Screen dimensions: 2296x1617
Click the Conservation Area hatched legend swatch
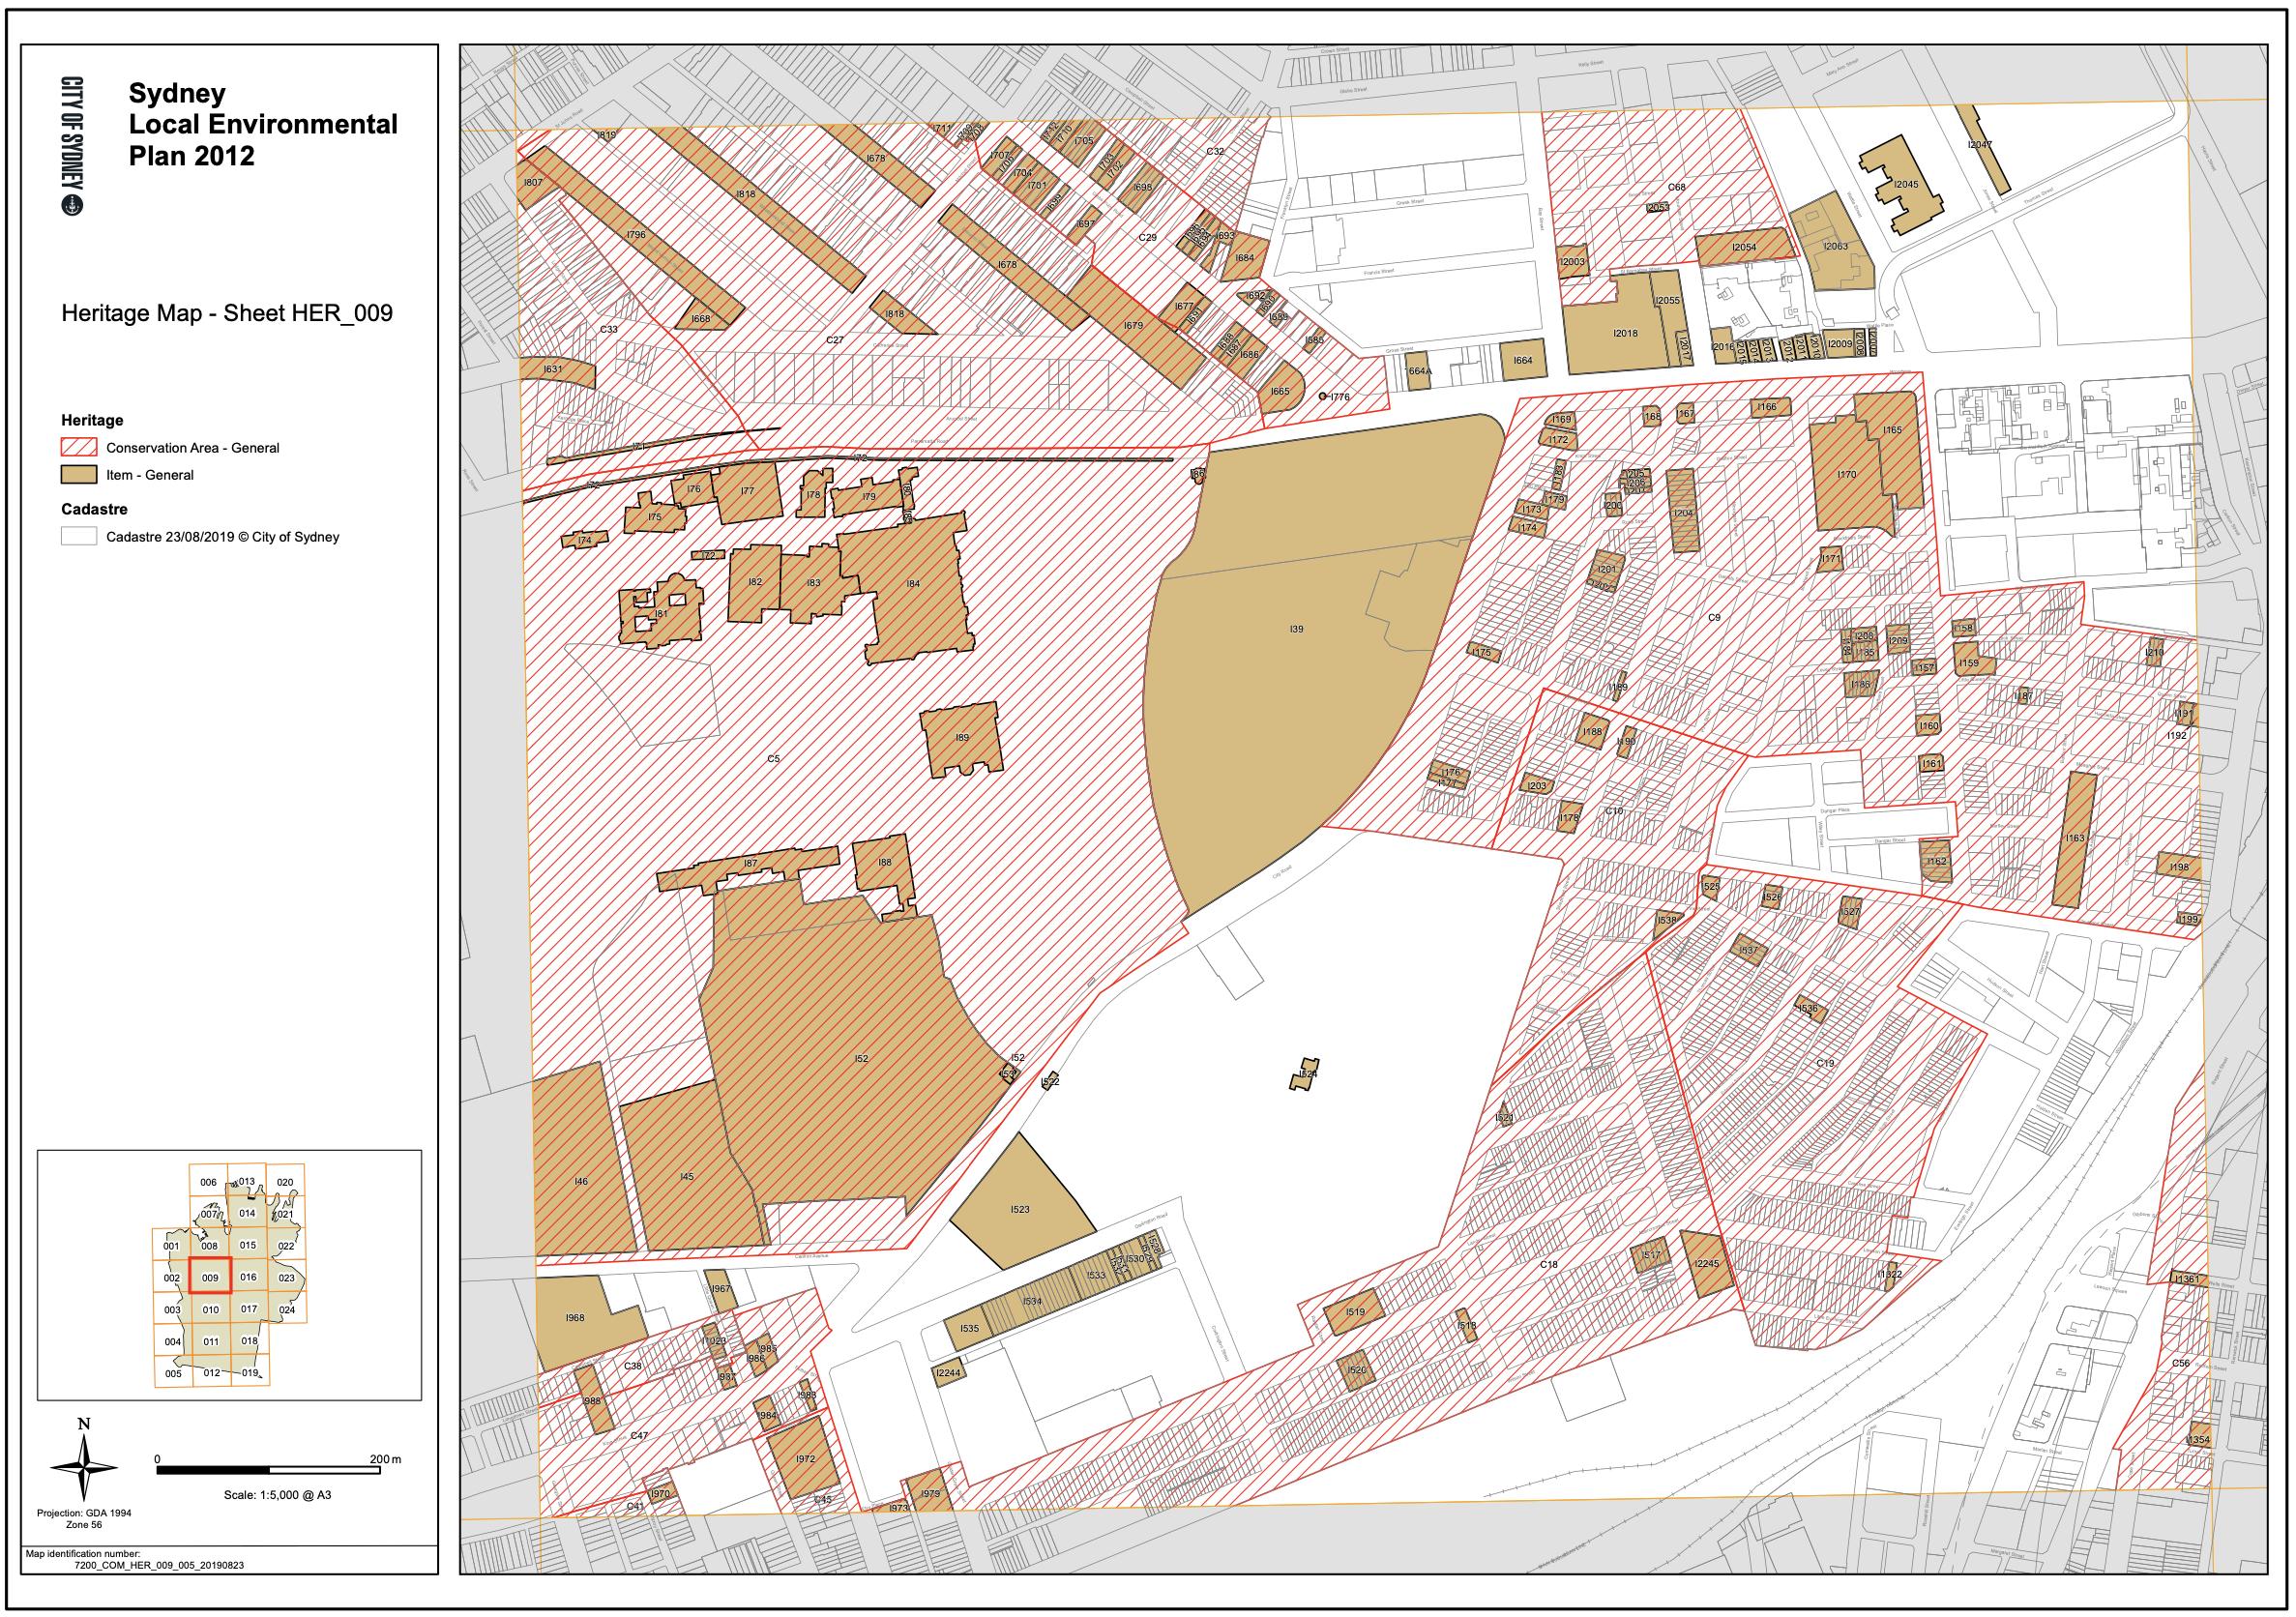coord(80,447)
